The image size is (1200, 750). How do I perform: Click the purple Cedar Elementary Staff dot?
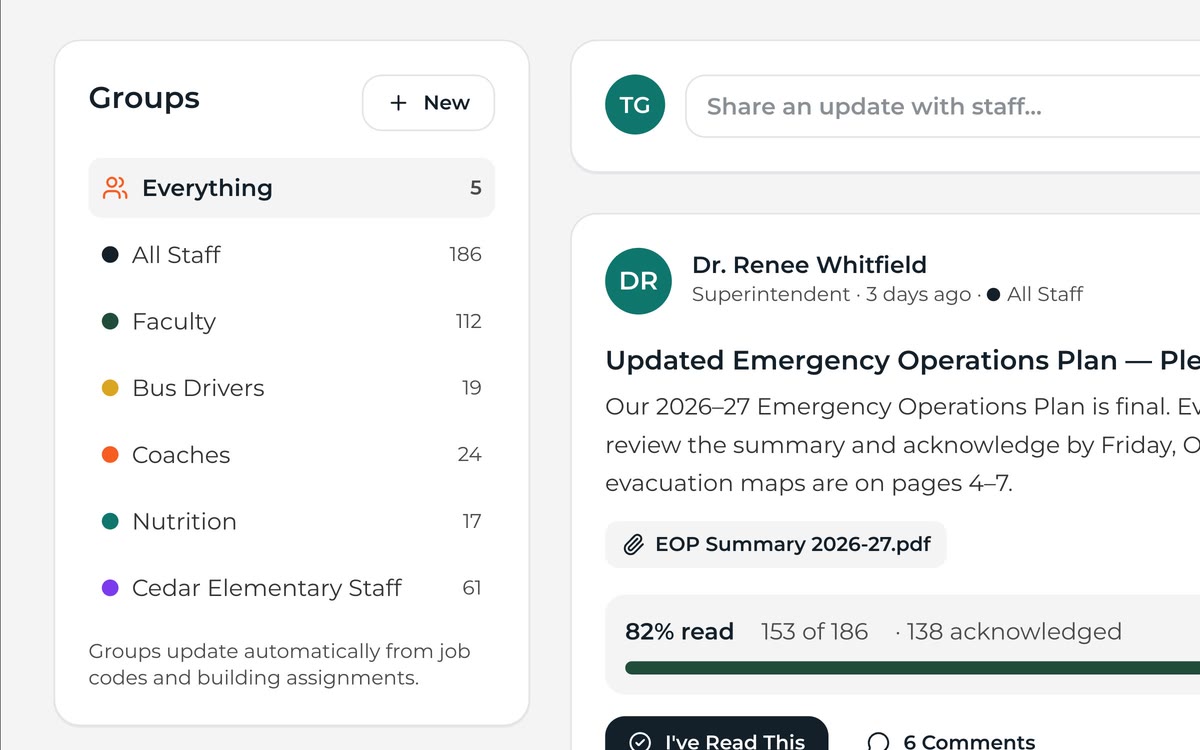[110, 588]
